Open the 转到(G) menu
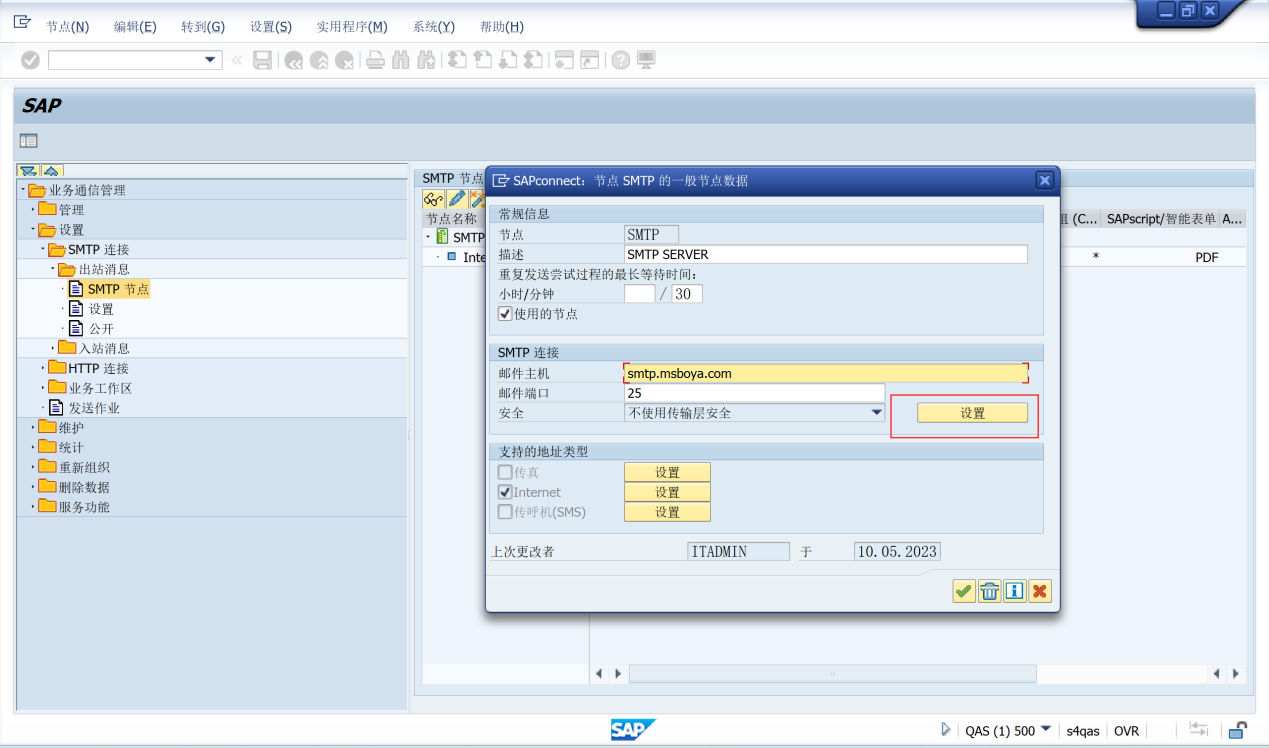 (x=203, y=27)
